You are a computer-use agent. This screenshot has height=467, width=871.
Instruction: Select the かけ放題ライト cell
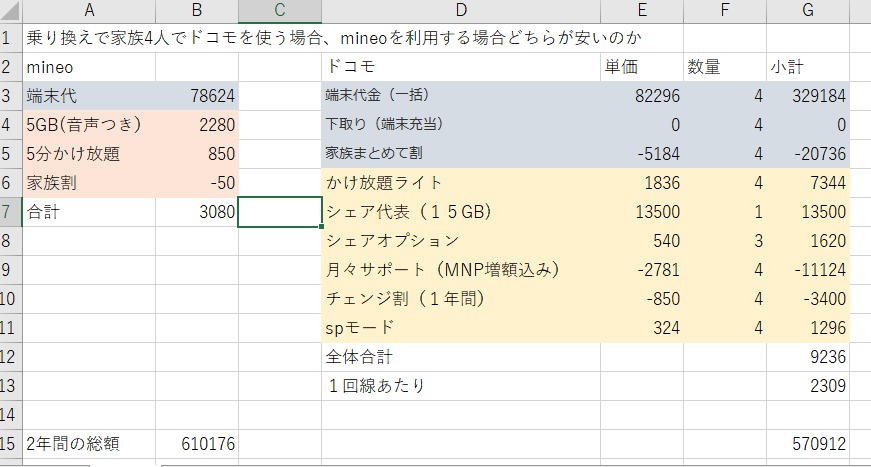[460, 183]
